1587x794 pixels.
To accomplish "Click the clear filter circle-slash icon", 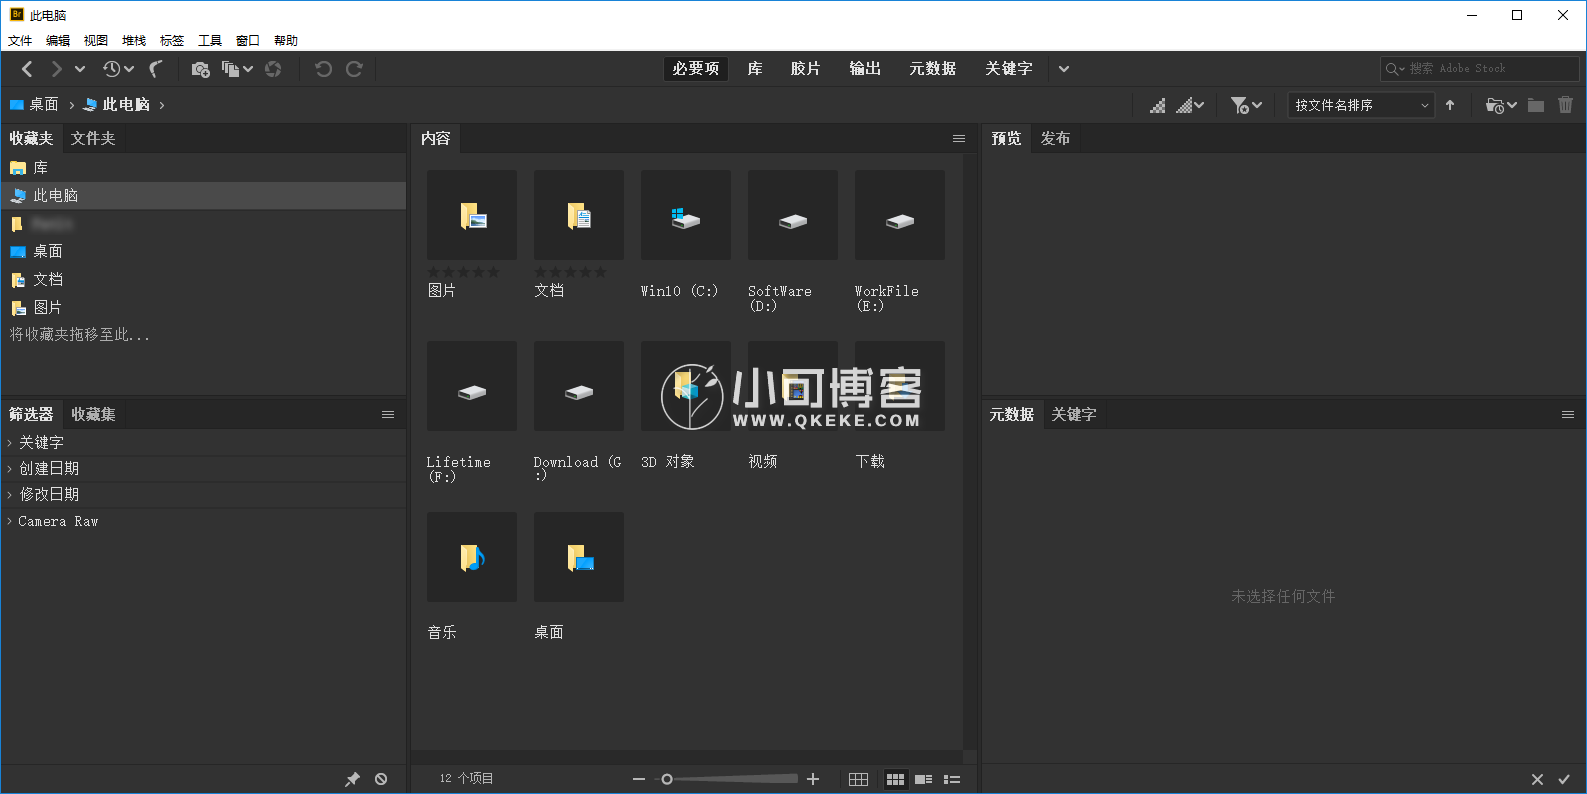I will [x=381, y=779].
